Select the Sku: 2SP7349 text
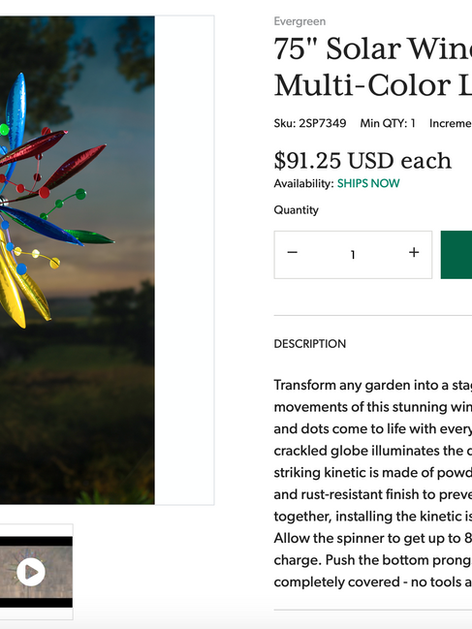472x629 pixels. pyautogui.click(x=310, y=123)
